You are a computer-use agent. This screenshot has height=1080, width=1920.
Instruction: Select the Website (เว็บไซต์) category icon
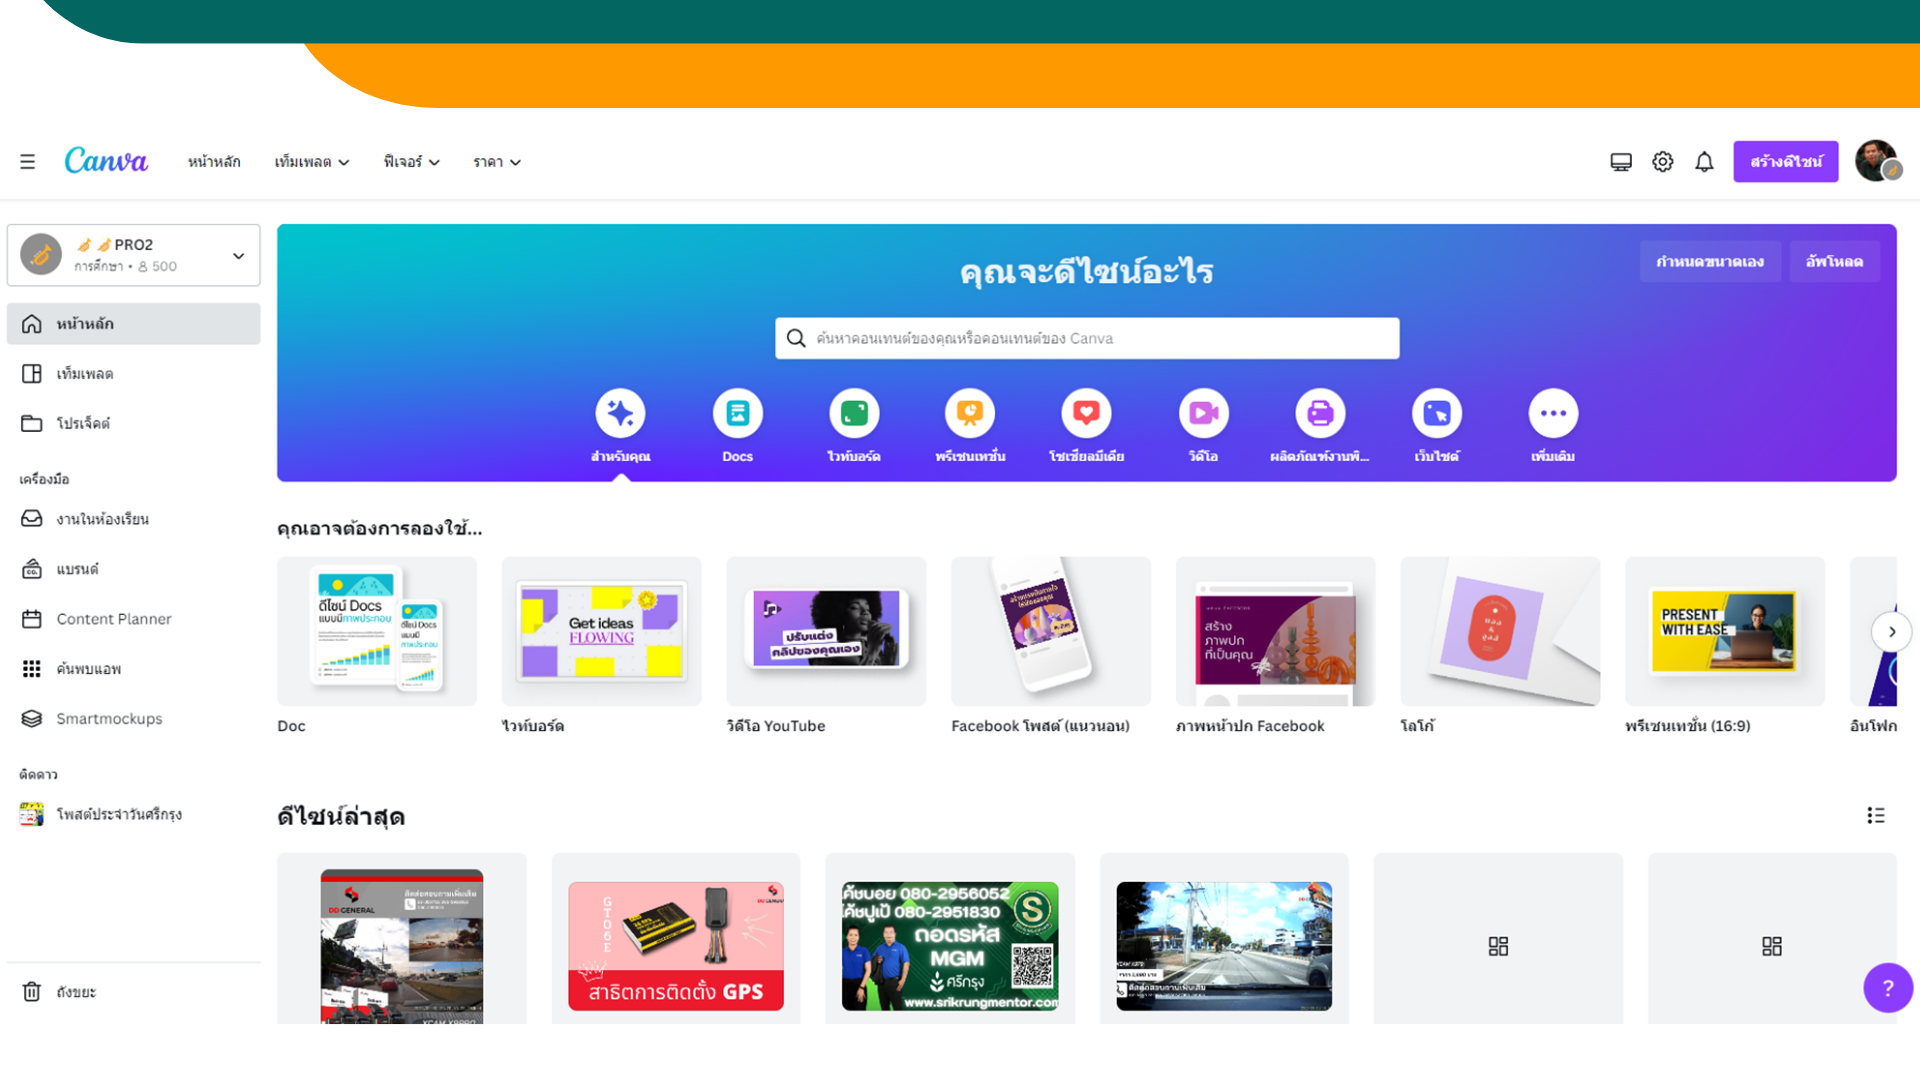[x=1436, y=413]
